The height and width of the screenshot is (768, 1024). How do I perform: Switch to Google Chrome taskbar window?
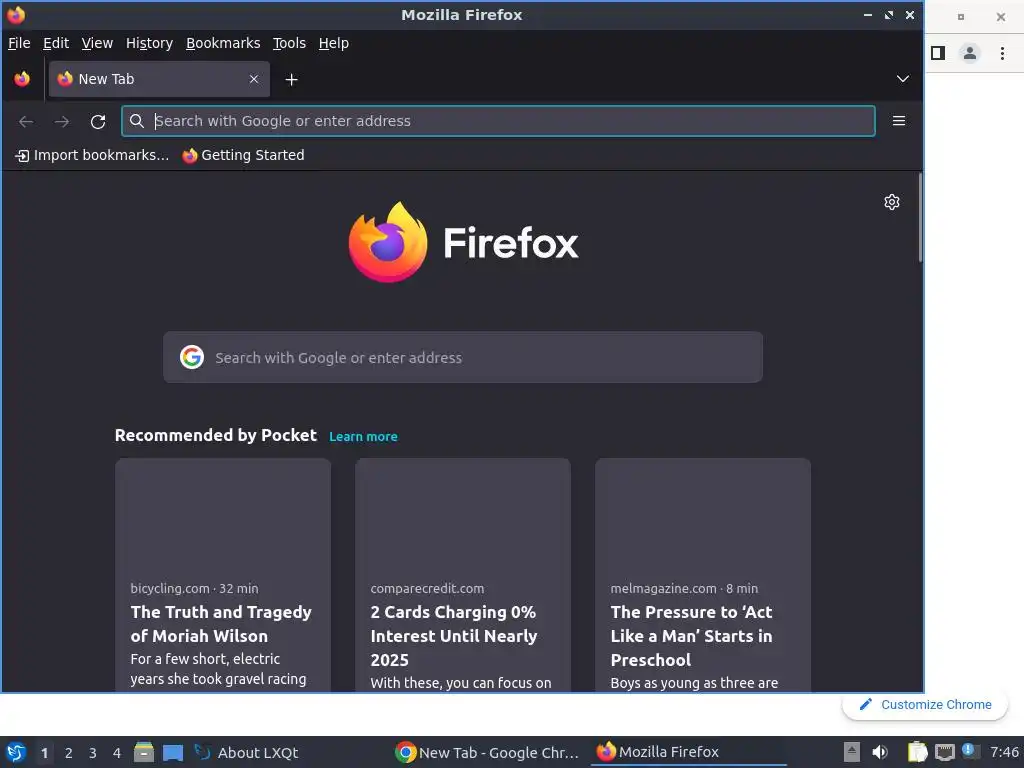pyautogui.click(x=487, y=753)
